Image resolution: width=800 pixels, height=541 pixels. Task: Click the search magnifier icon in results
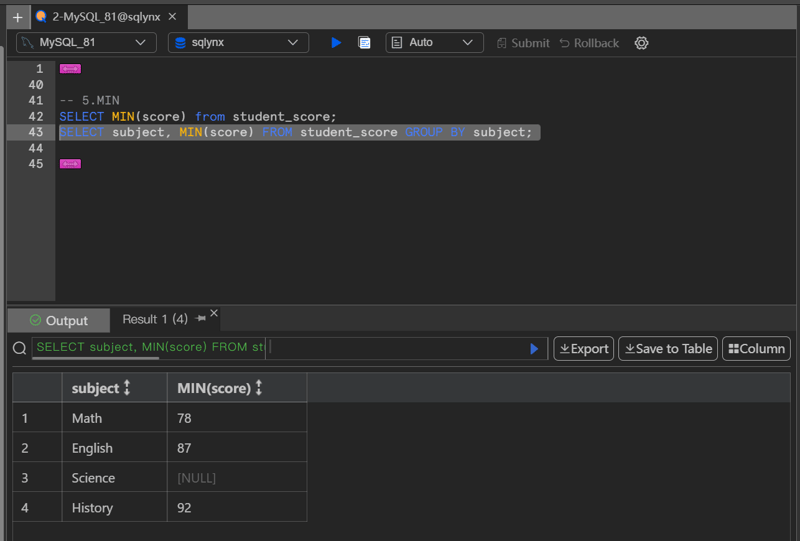click(x=19, y=348)
